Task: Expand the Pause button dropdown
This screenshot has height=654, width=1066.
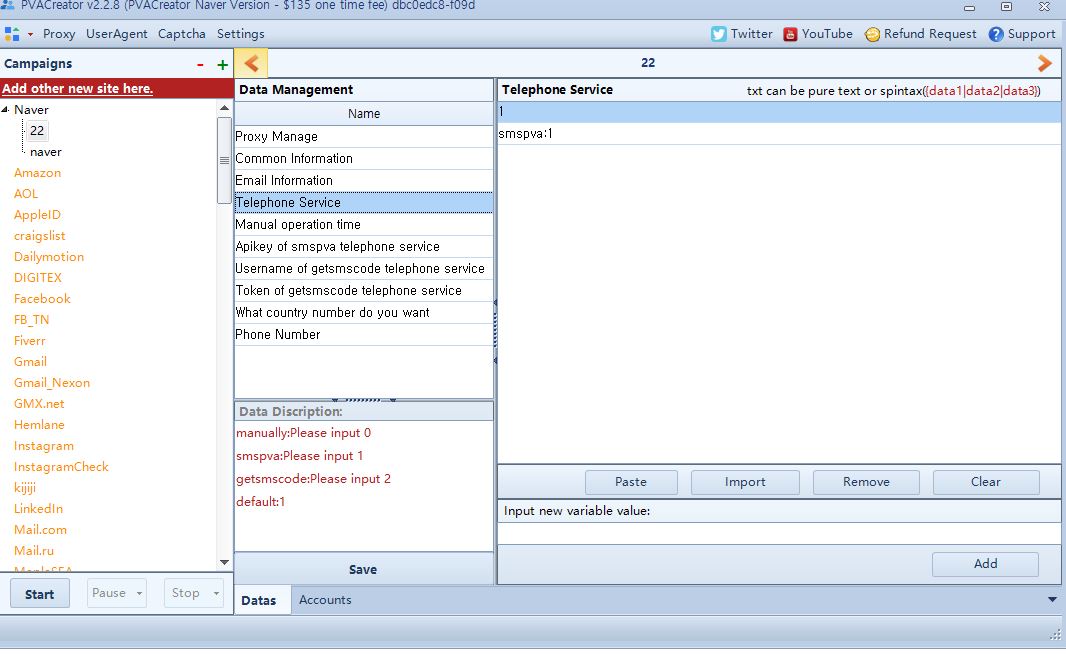Action: pyautogui.click(x=140, y=593)
